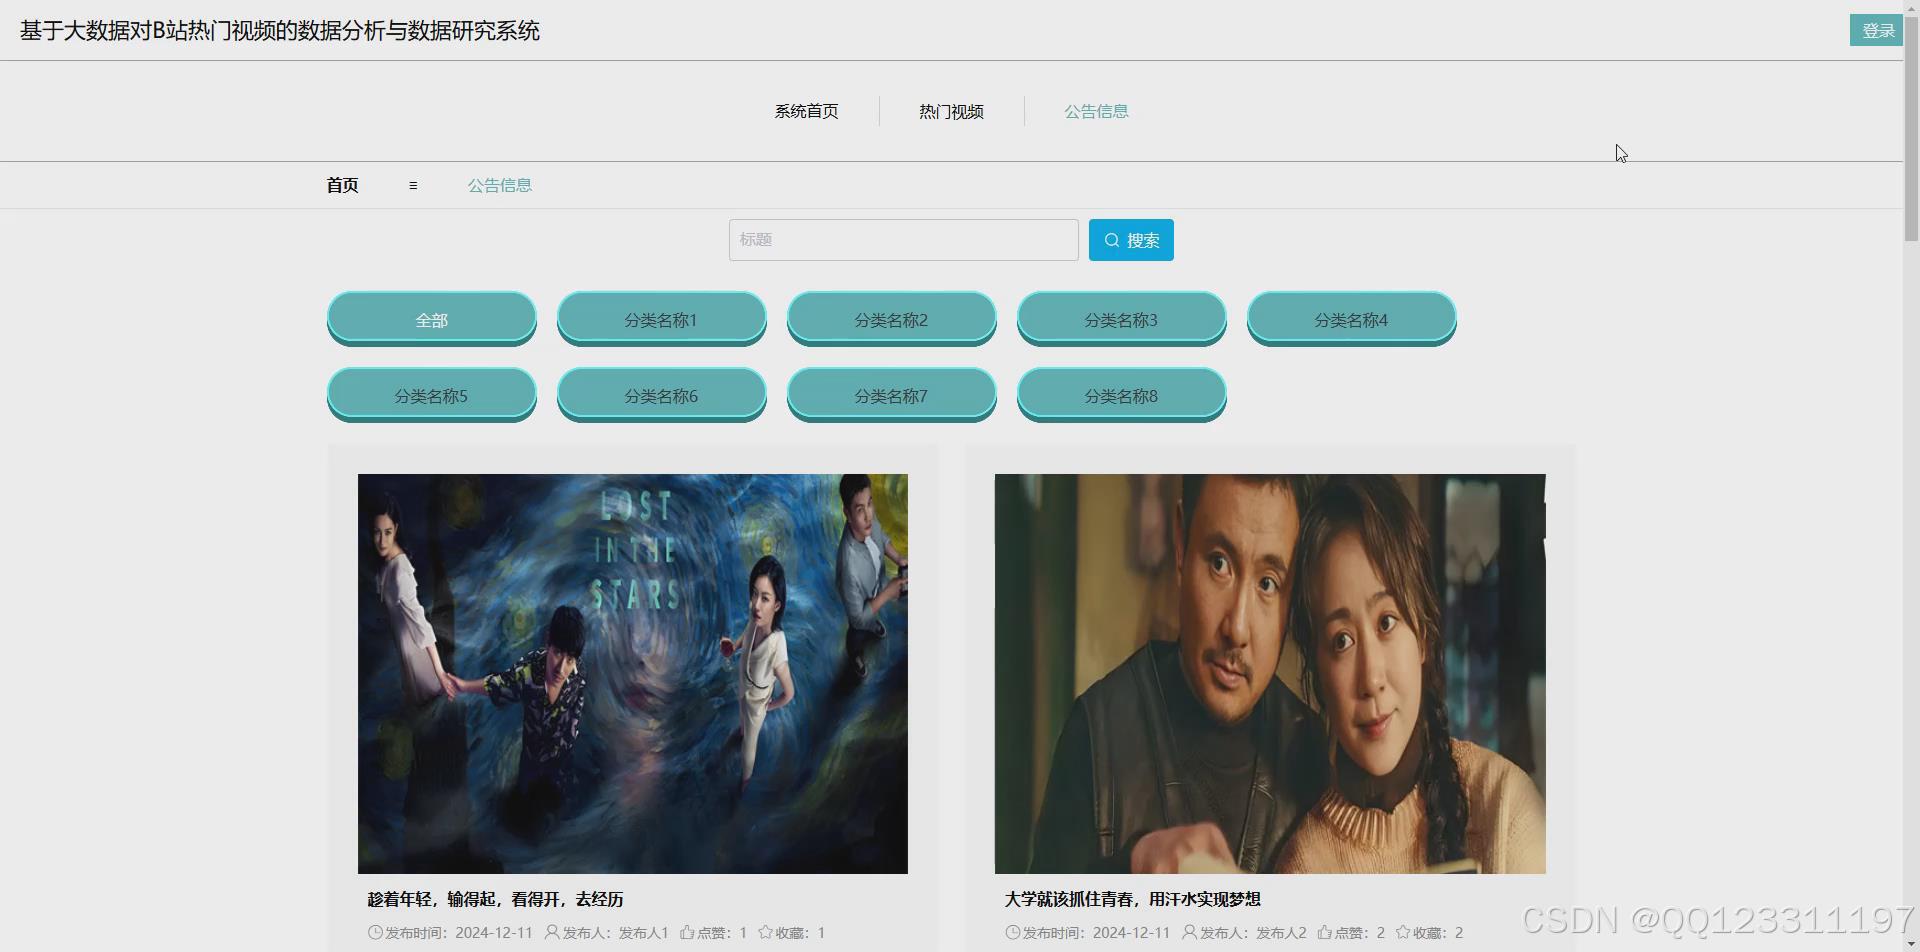
Task: Choose the 分类名称5 category pill
Action: 432,395
